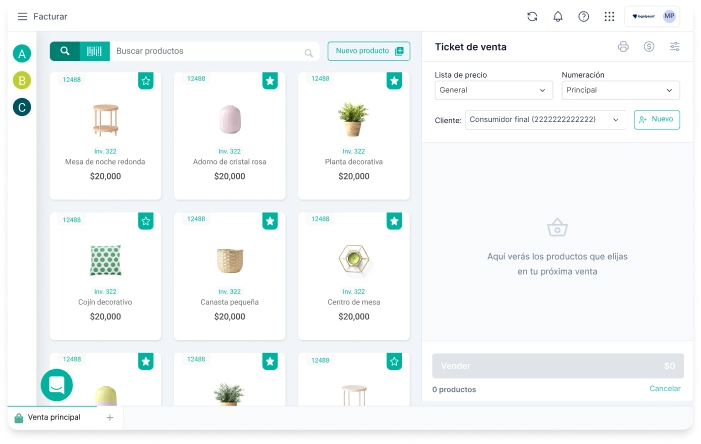Click the Nuevo client button
Viewport: 701px width, 444px height.
point(657,120)
